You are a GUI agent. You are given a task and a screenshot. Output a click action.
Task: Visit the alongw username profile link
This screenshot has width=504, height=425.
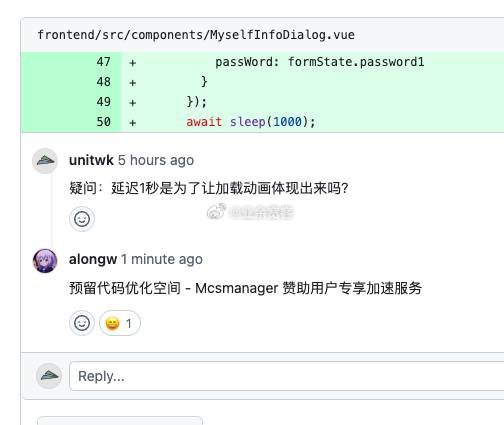point(93,259)
